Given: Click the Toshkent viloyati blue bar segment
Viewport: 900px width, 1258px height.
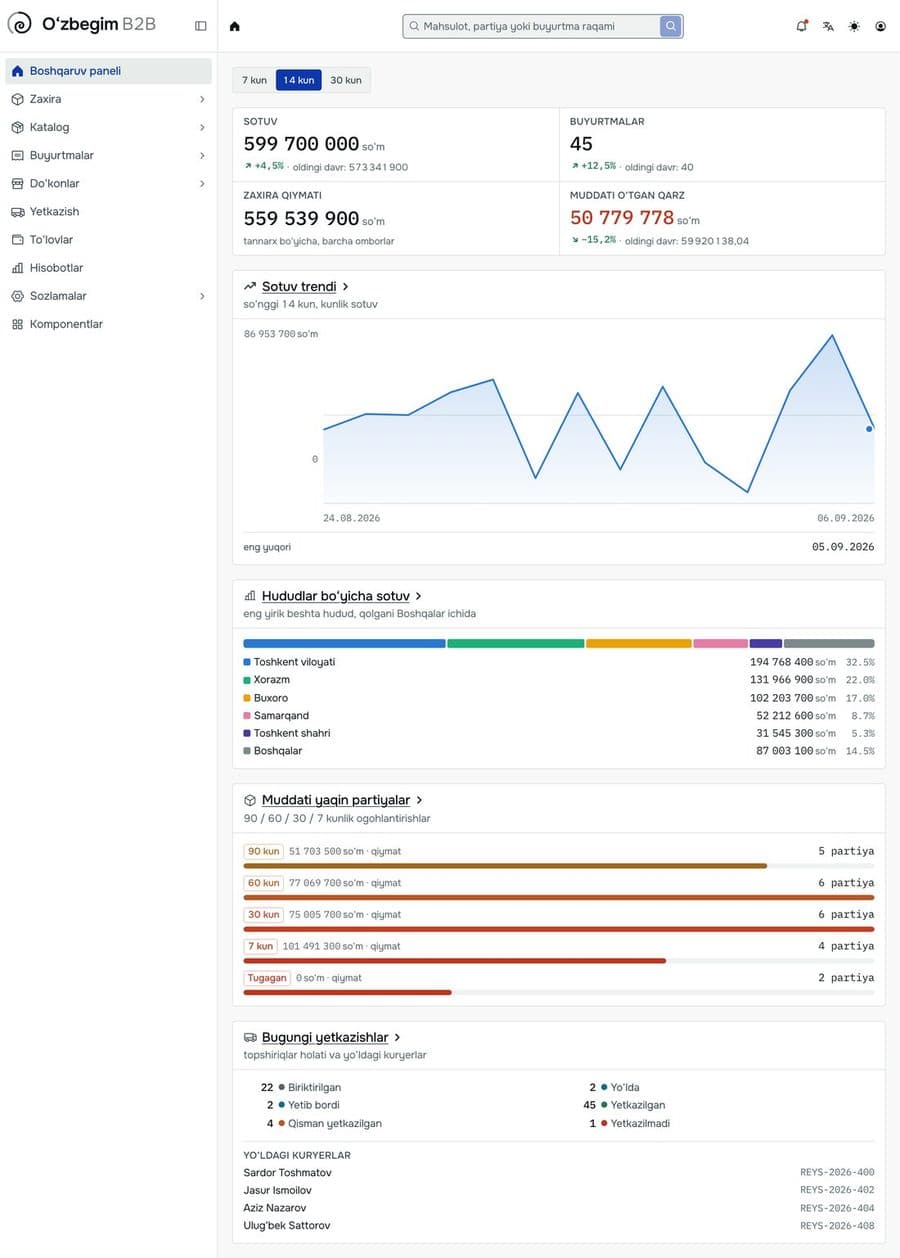Looking at the screenshot, I should 344,644.
